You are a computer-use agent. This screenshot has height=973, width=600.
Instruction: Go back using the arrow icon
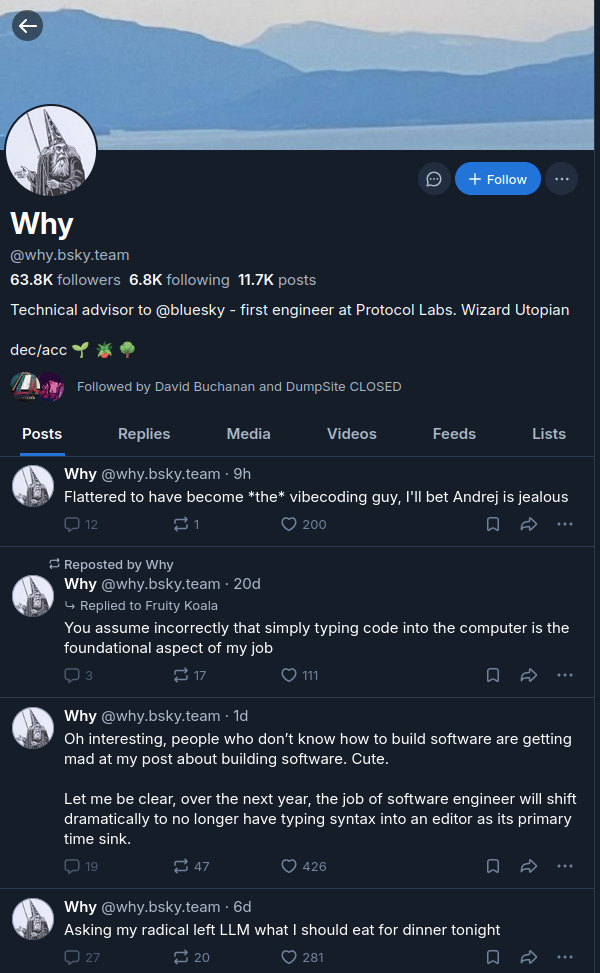click(27, 26)
